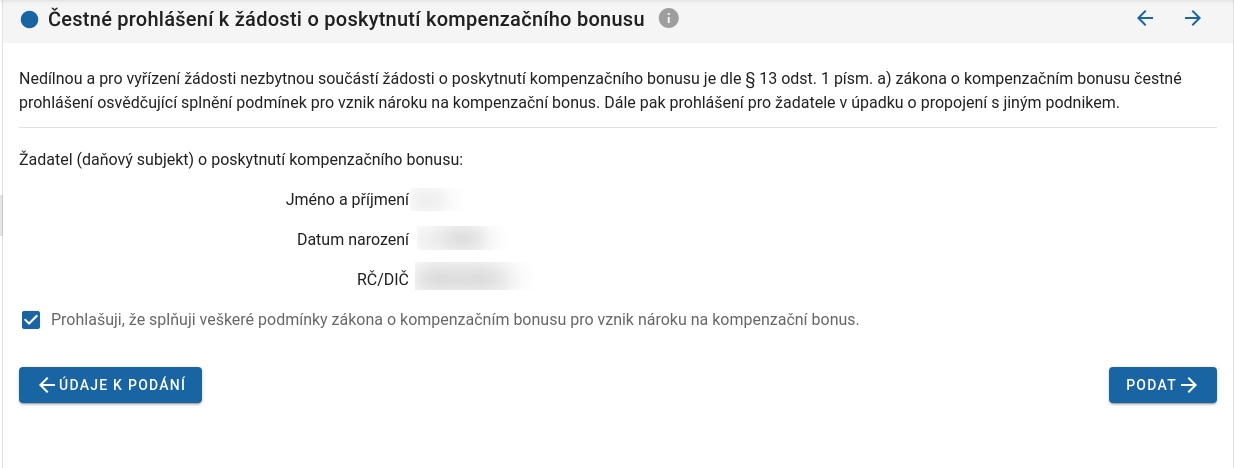
Task: Click the blurred RČ/DIČ value
Action: pyautogui.click(x=470, y=278)
